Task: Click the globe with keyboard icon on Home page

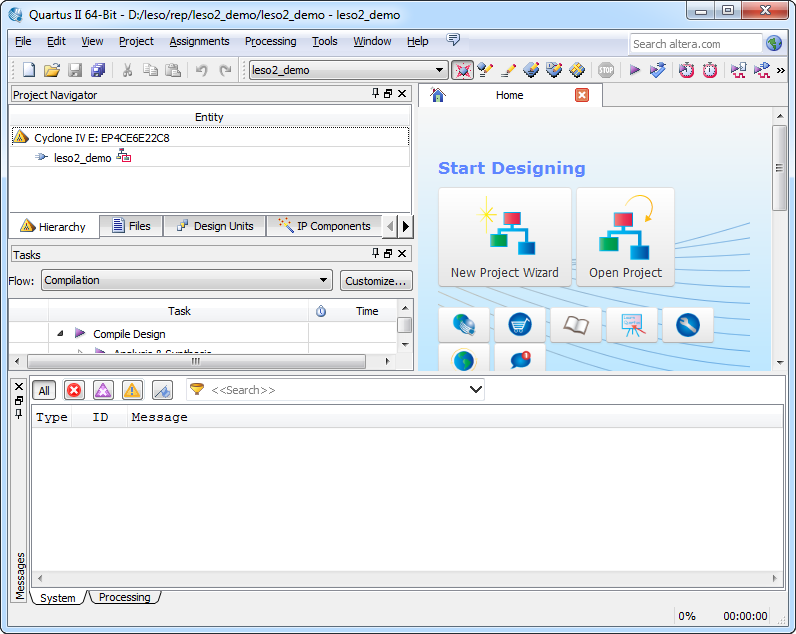Action: pos(464,325)
